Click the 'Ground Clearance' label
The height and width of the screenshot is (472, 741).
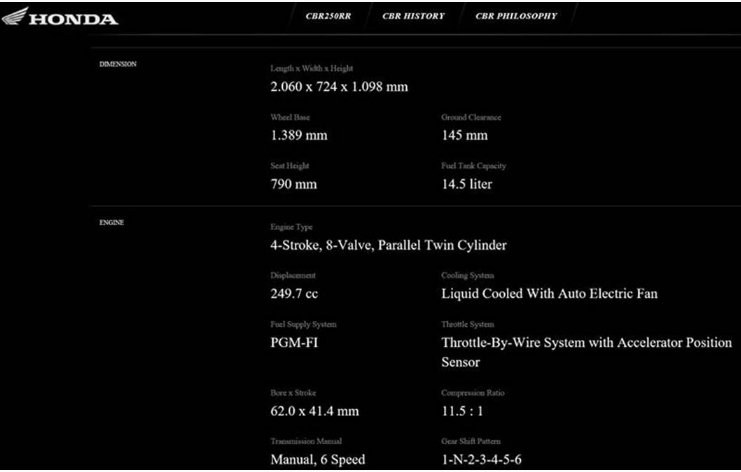click(x=471, y=117)
